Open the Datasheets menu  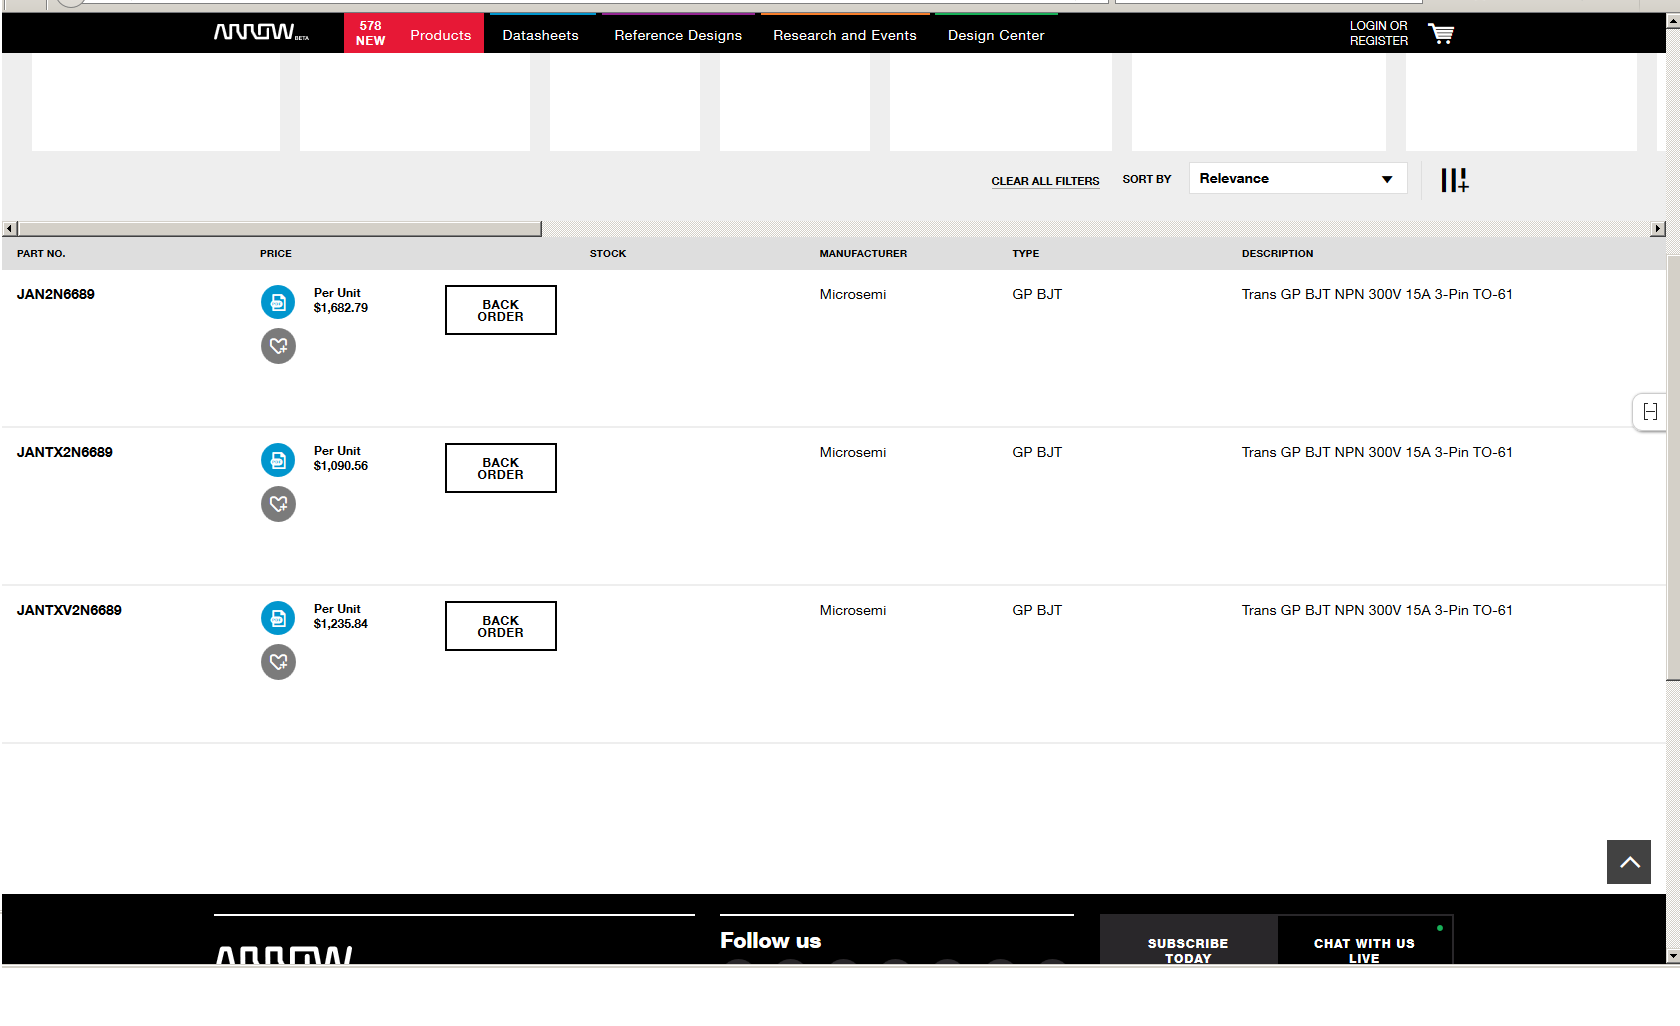click(x=540, y=35)
